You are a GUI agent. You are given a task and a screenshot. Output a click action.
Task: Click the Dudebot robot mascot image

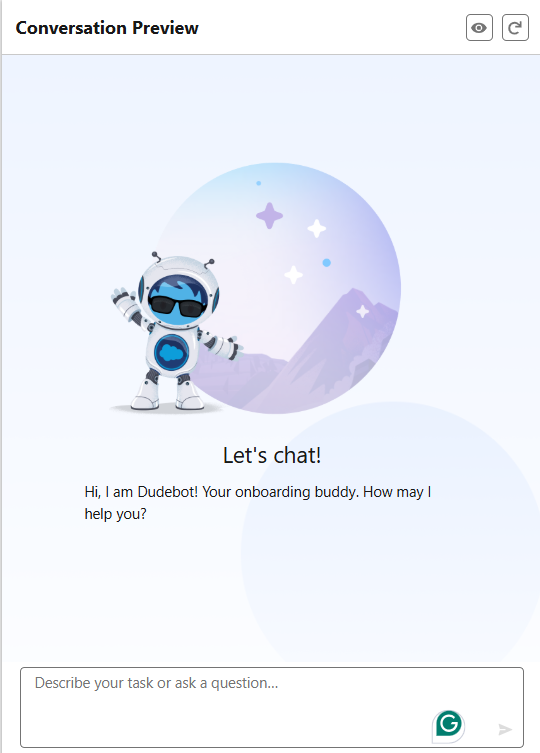(x=177, y=331)
